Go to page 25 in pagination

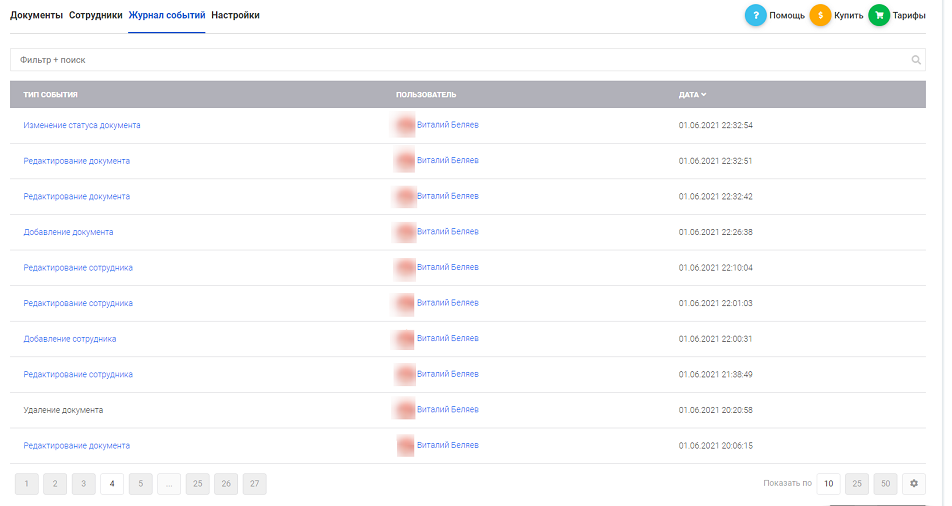(197, 484)
